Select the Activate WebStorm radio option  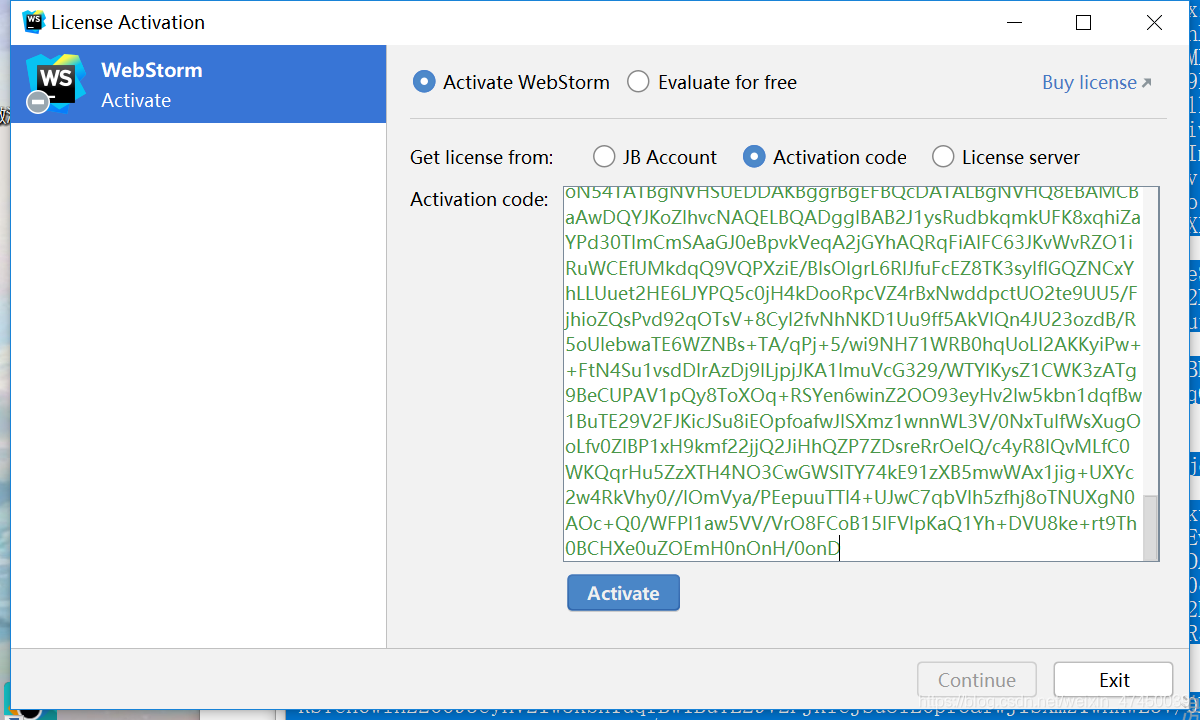(x=511, y=82)
